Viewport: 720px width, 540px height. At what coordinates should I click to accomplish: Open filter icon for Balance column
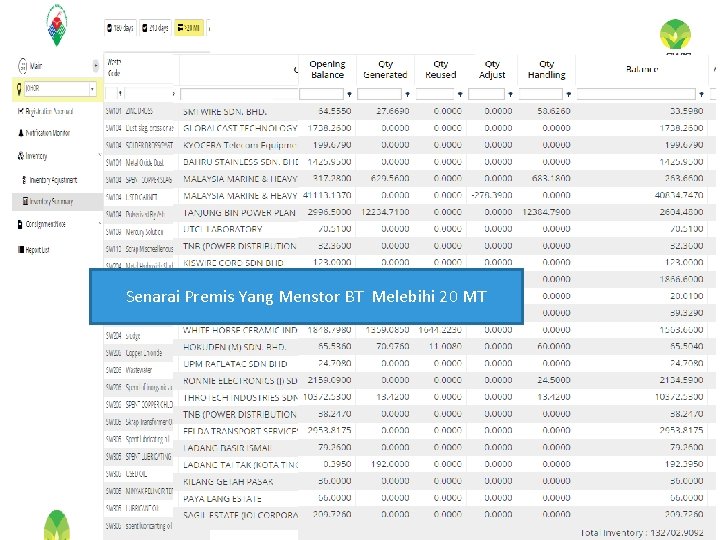(x=701, y=94)
